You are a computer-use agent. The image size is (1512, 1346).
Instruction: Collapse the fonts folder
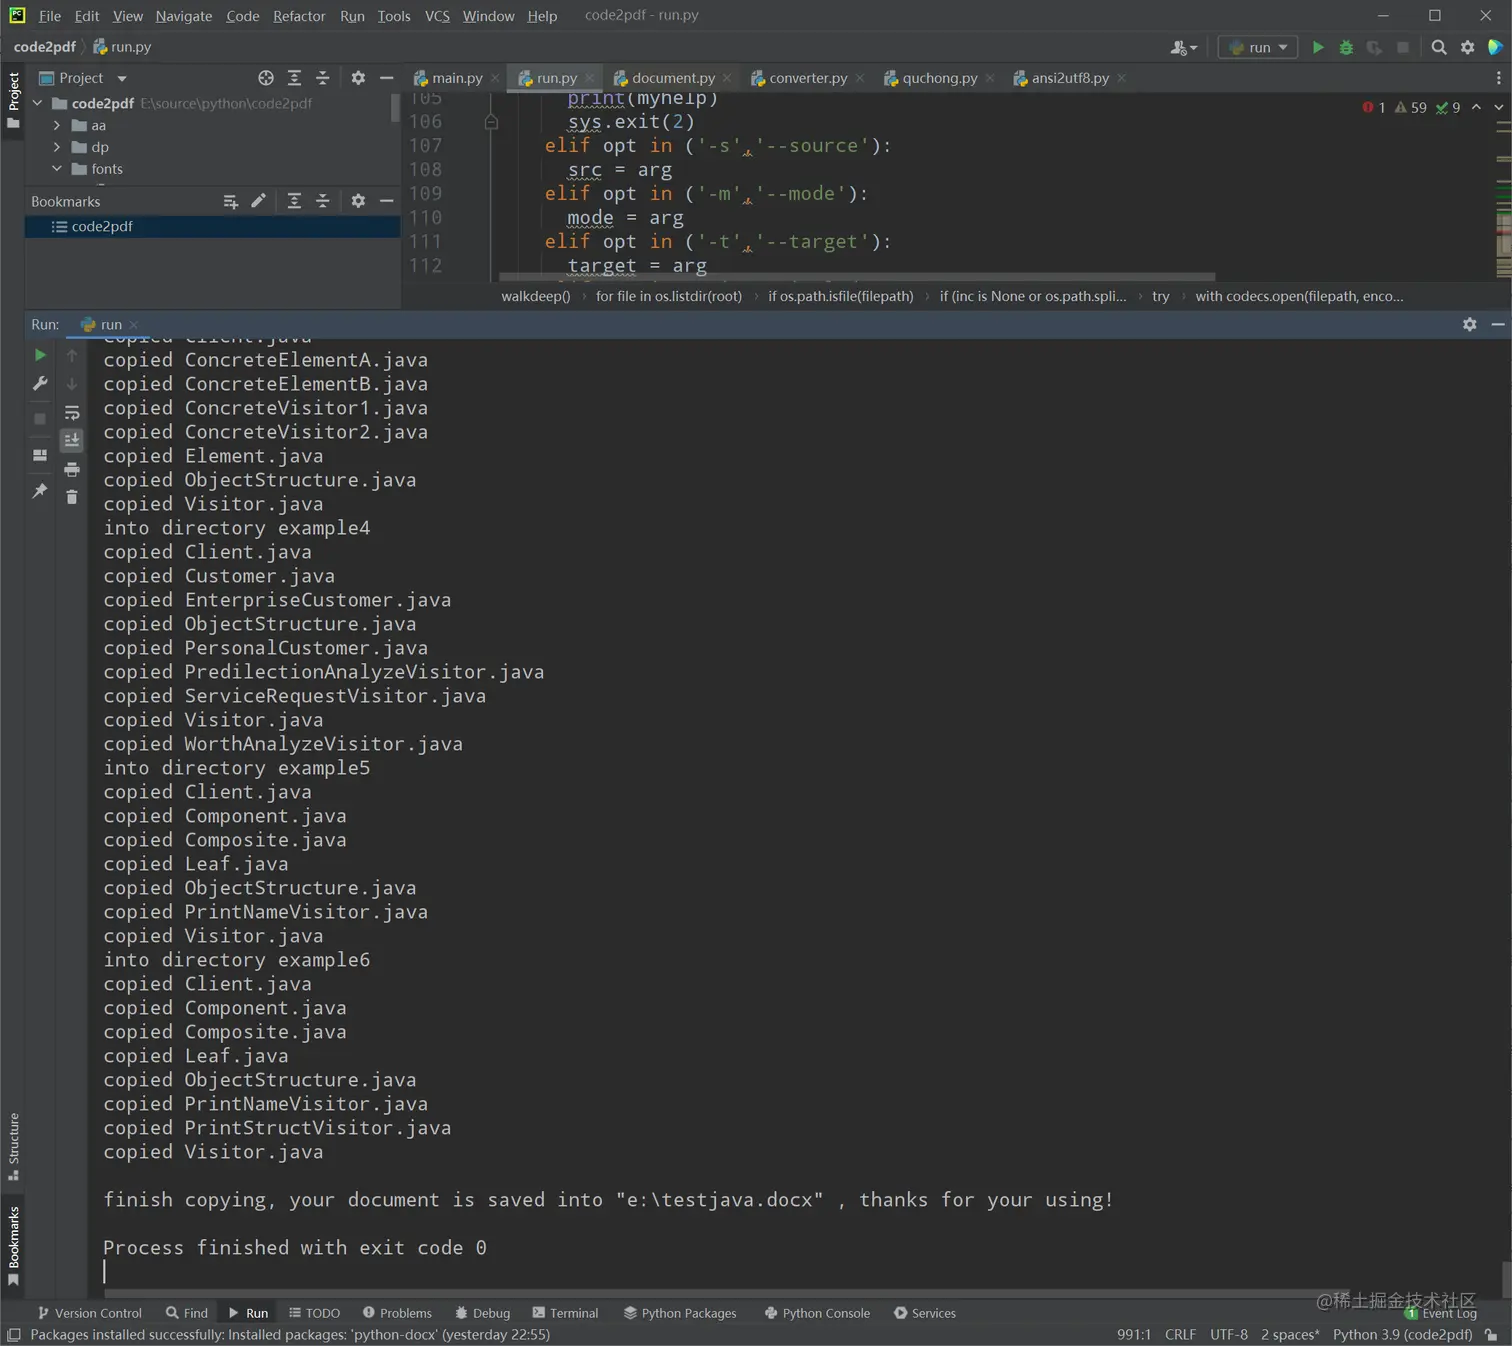point(57,169)
